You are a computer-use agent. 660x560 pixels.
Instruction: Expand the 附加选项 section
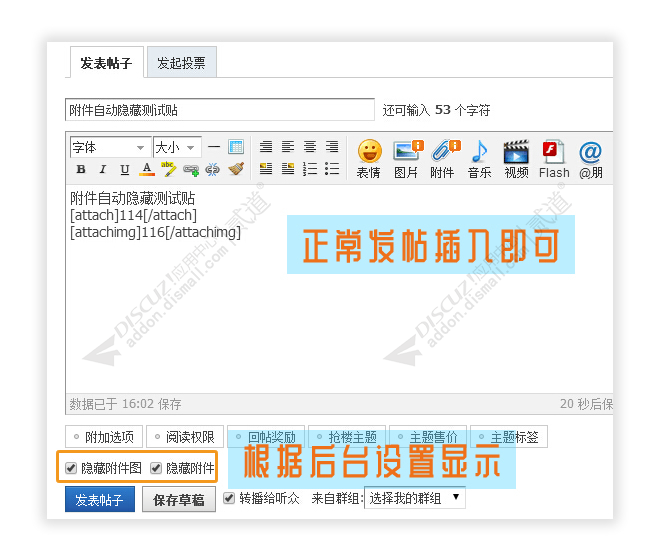point(104,437)
